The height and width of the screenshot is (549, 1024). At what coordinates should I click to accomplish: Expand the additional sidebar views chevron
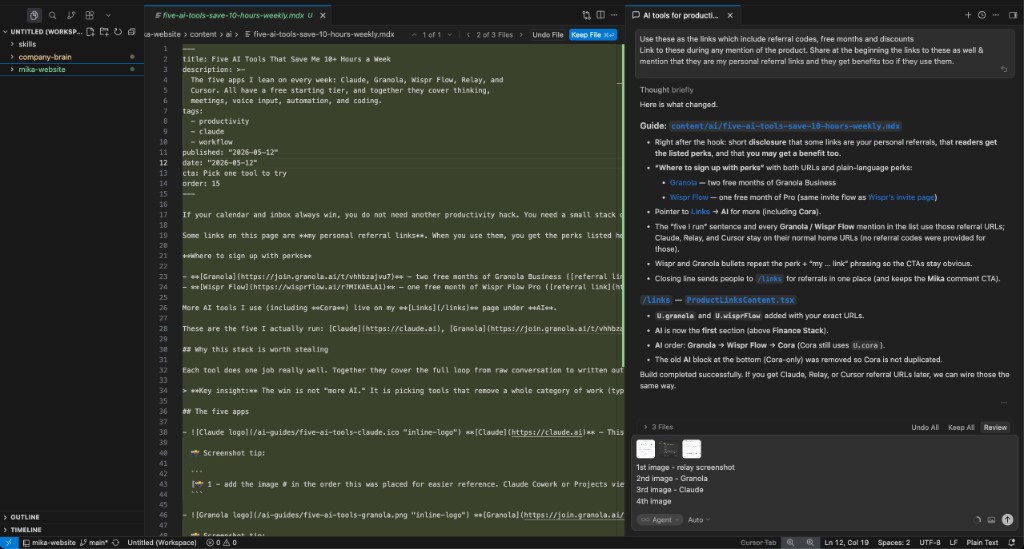108,15
